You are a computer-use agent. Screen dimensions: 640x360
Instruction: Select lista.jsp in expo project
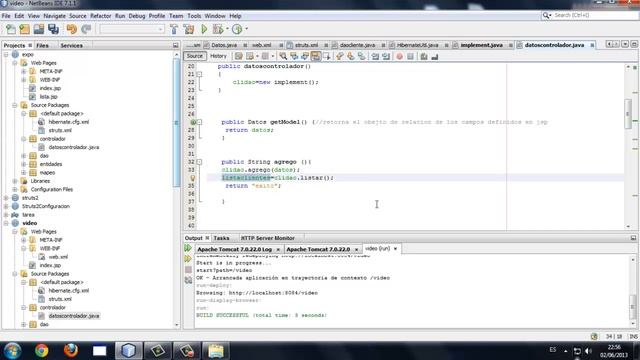point(48,97)
